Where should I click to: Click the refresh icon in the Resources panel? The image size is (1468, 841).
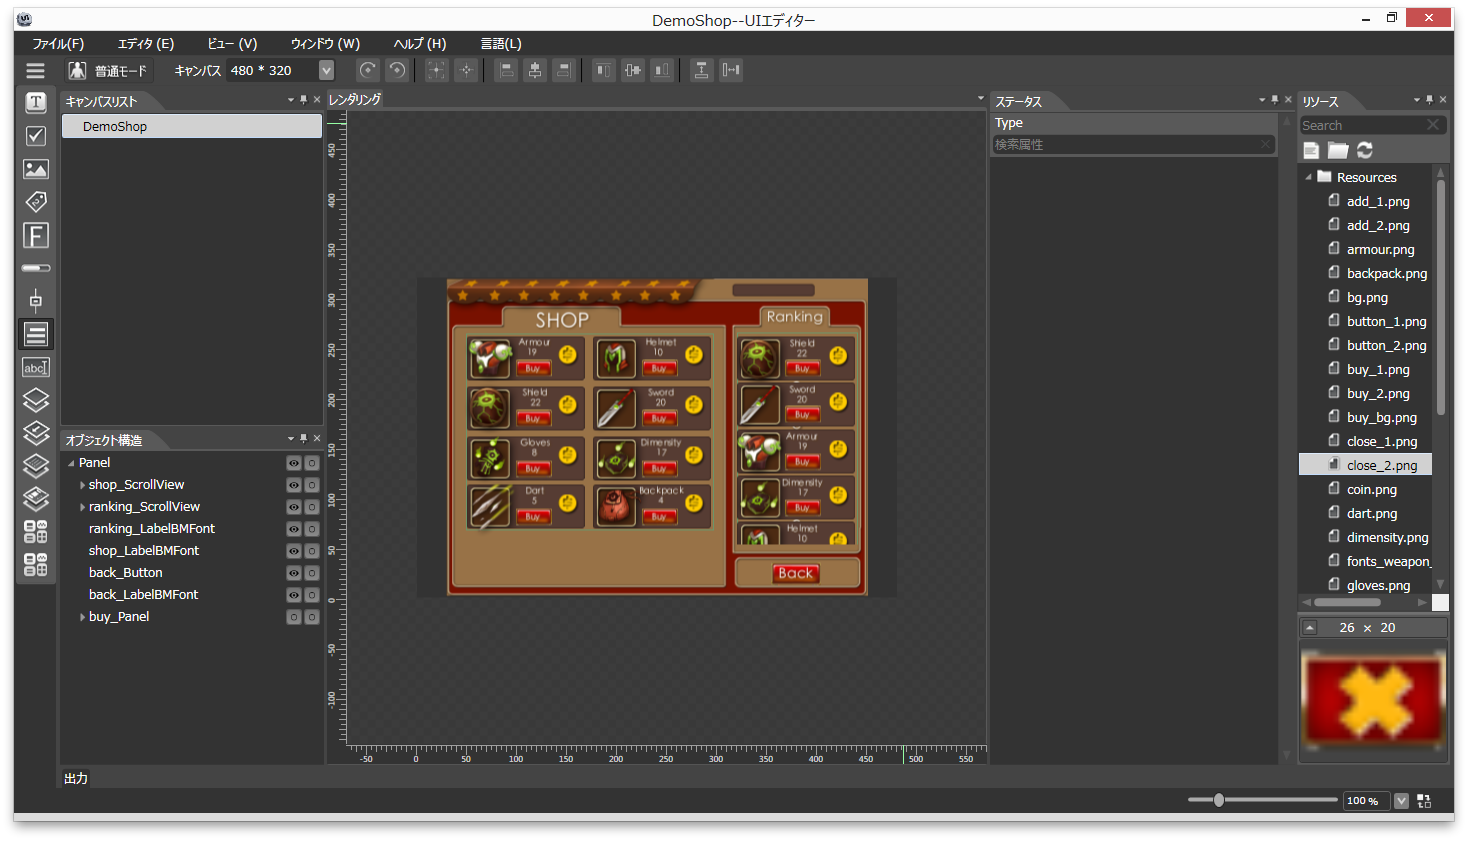[x=1364, y=150]
